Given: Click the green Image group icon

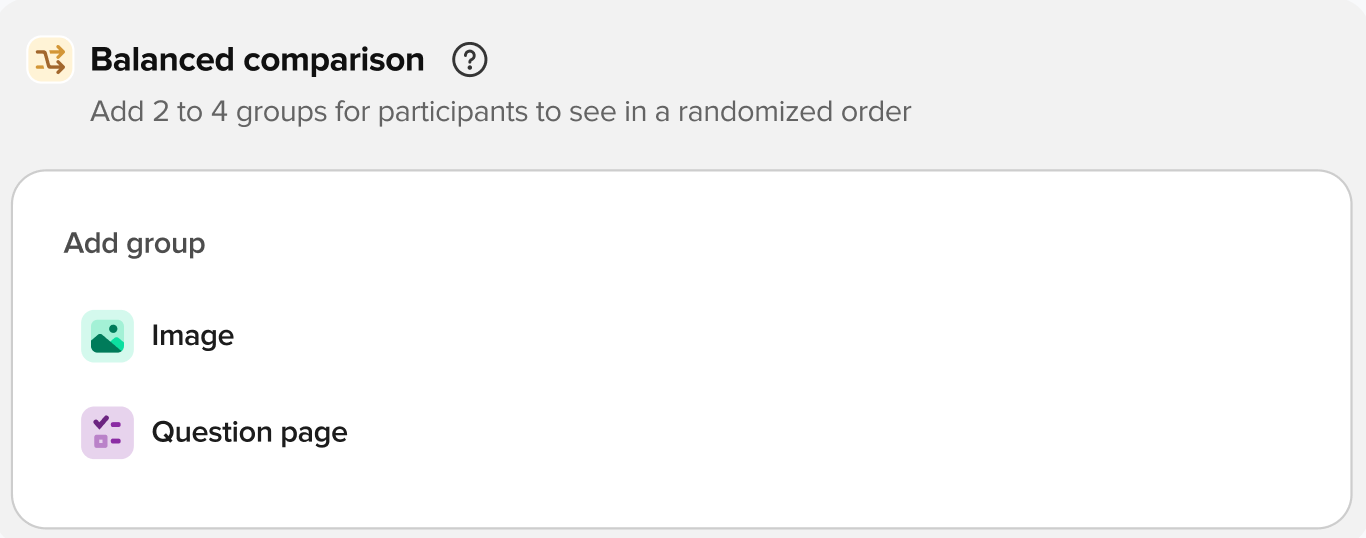Looking at the screenshot, I should 107,336.
